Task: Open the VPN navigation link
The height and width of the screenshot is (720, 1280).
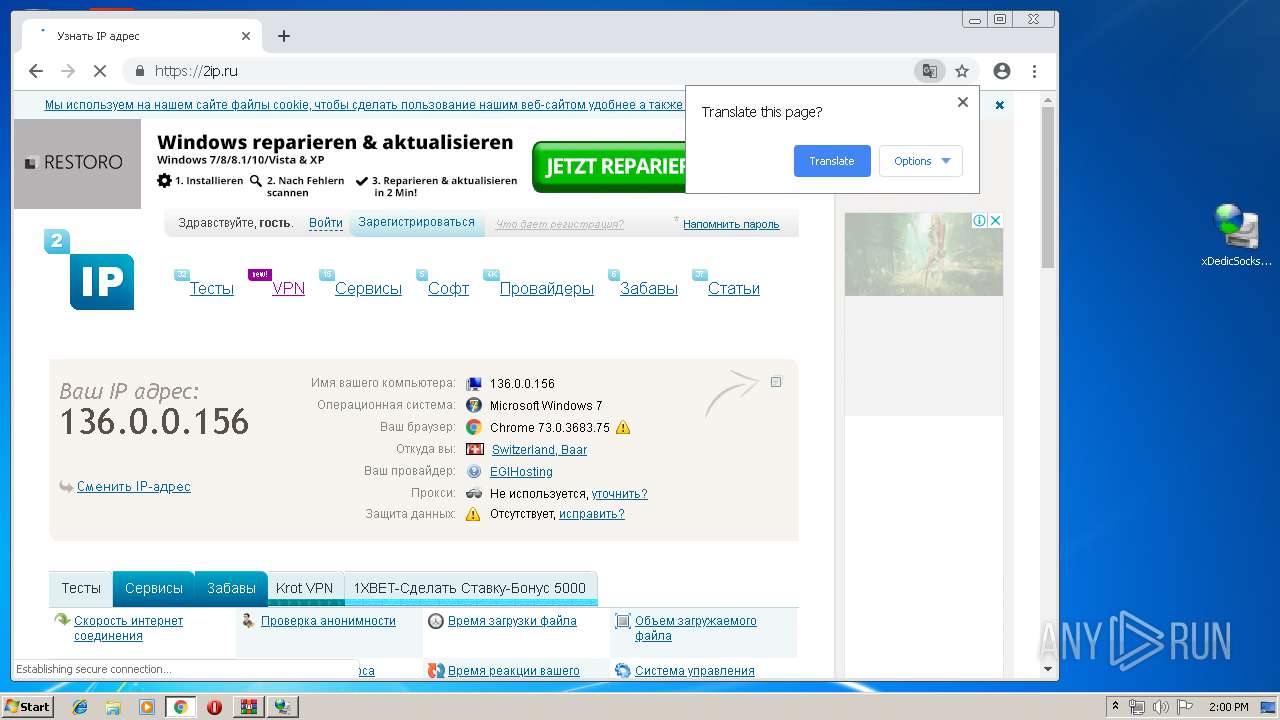Action: pos(288,288)
